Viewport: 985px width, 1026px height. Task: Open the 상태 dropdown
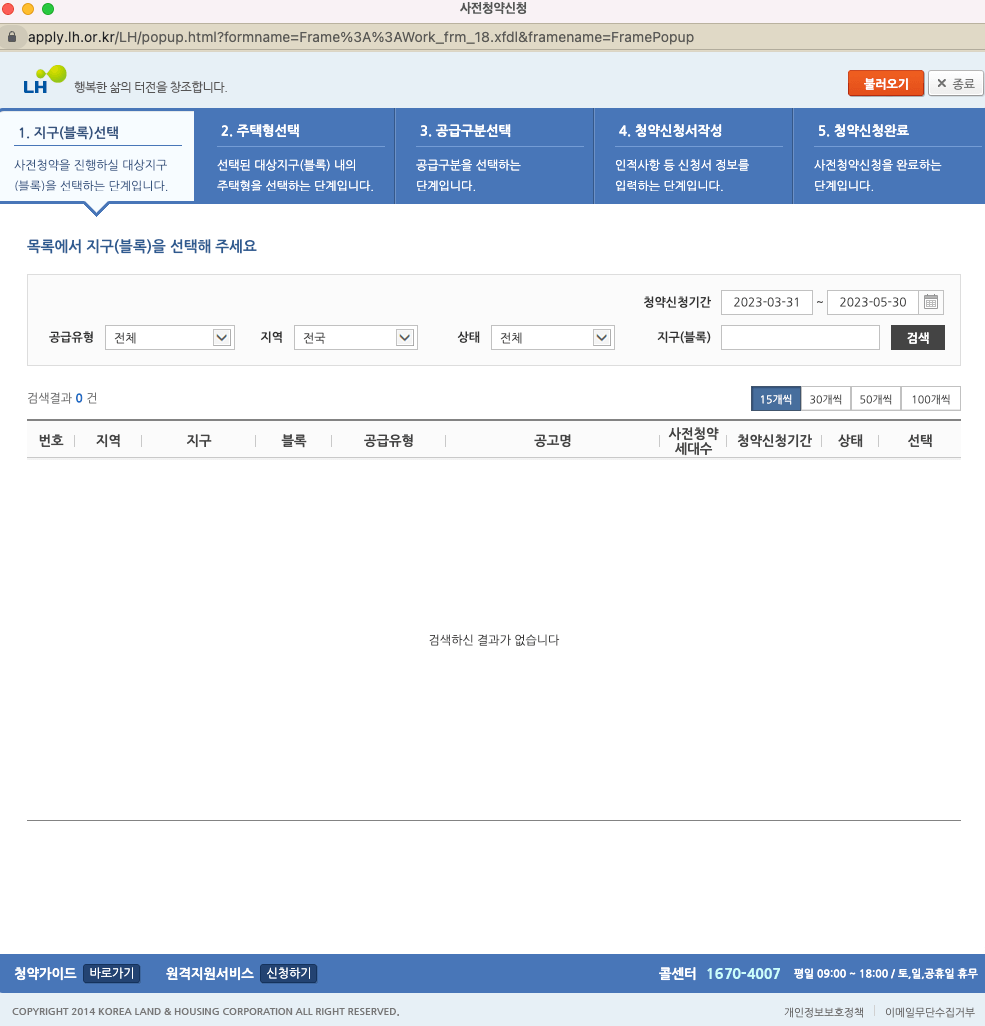click(x=552, y=338)
